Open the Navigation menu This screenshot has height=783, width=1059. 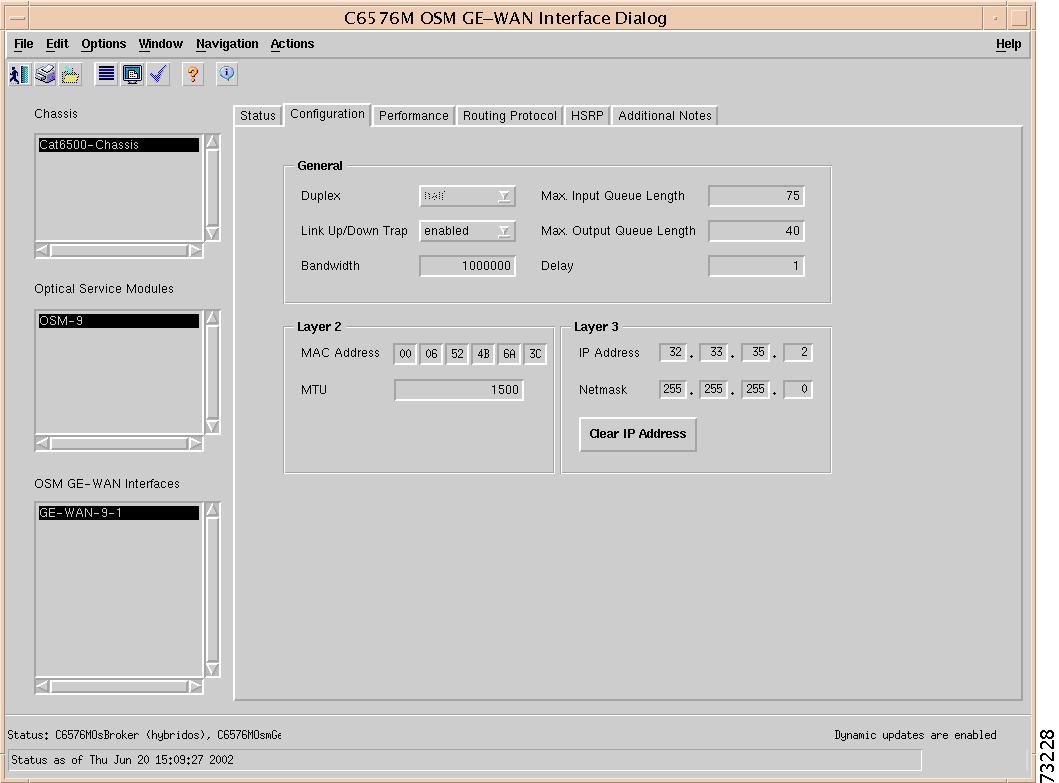point(227,44)
